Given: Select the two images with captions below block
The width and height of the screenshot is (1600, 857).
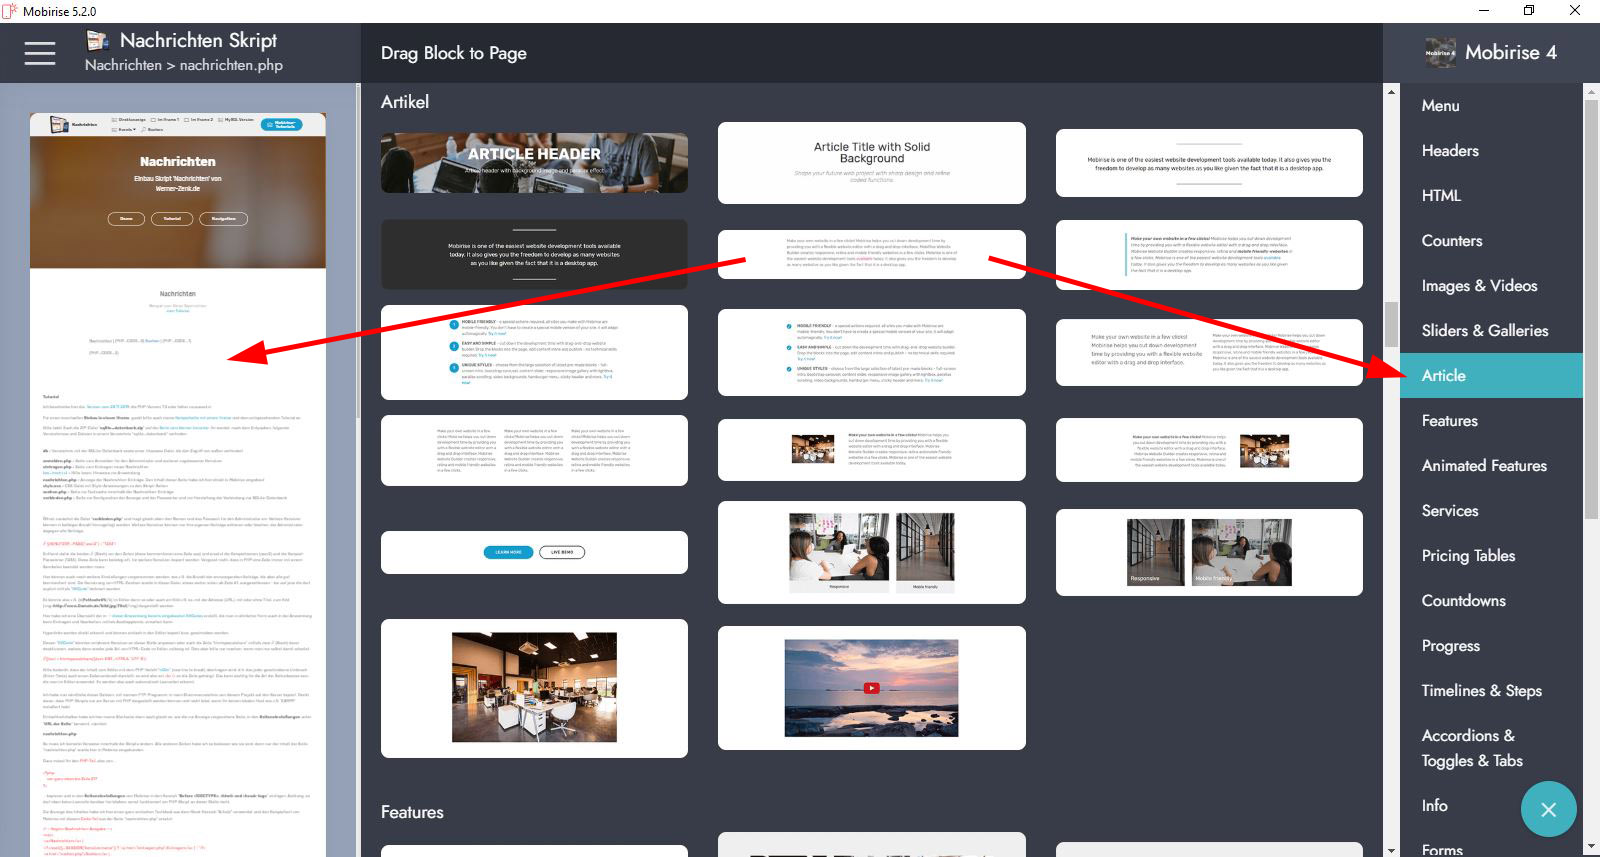Looking at the screenshot, I should [871, 553].
